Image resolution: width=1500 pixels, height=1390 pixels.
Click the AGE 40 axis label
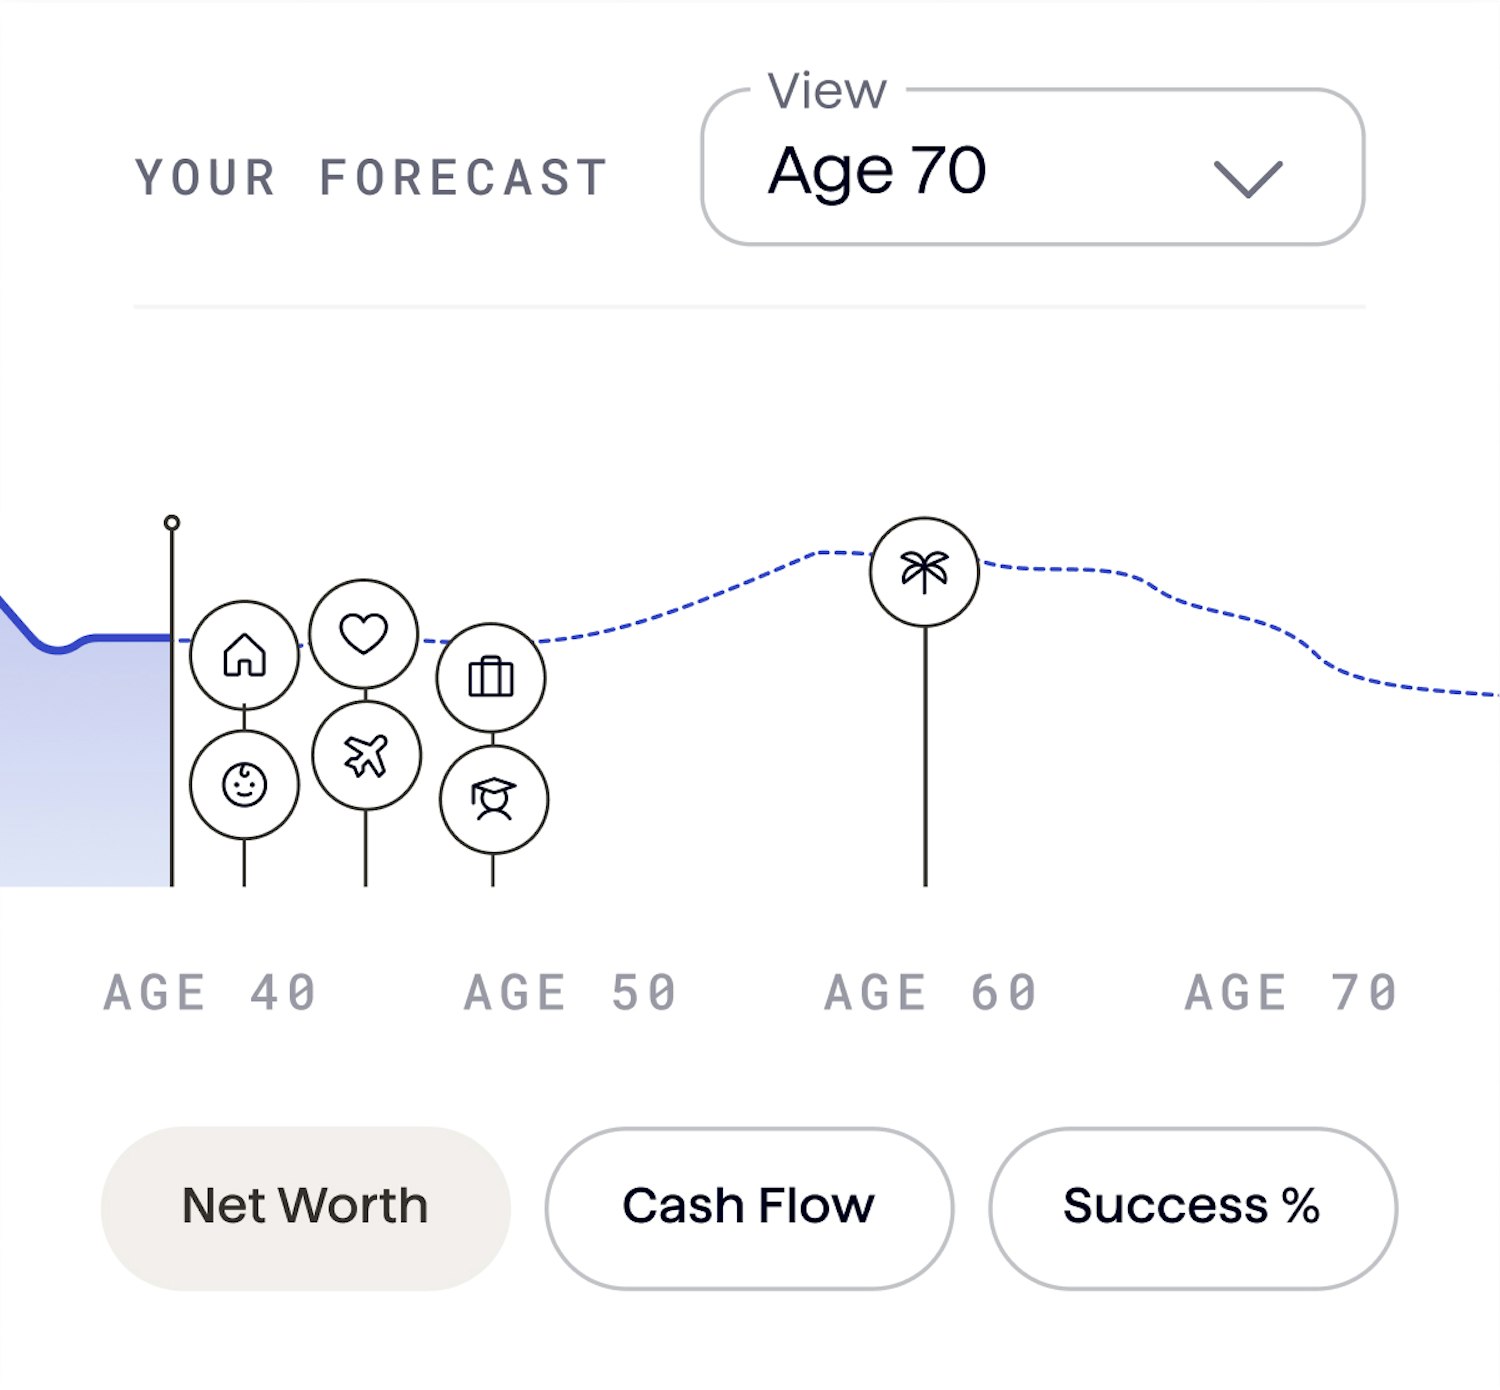pos(210,993)
